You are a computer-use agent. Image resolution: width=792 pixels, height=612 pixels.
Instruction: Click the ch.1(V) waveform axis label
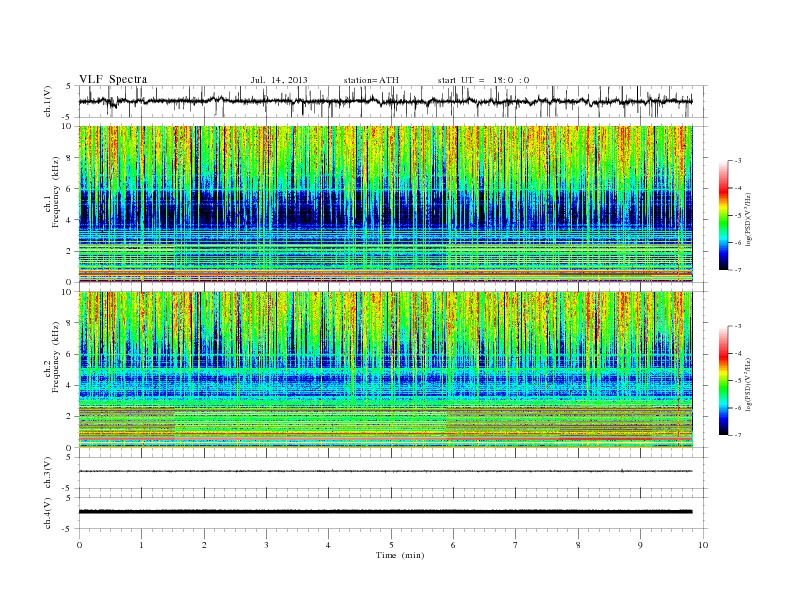click(48, 101)
